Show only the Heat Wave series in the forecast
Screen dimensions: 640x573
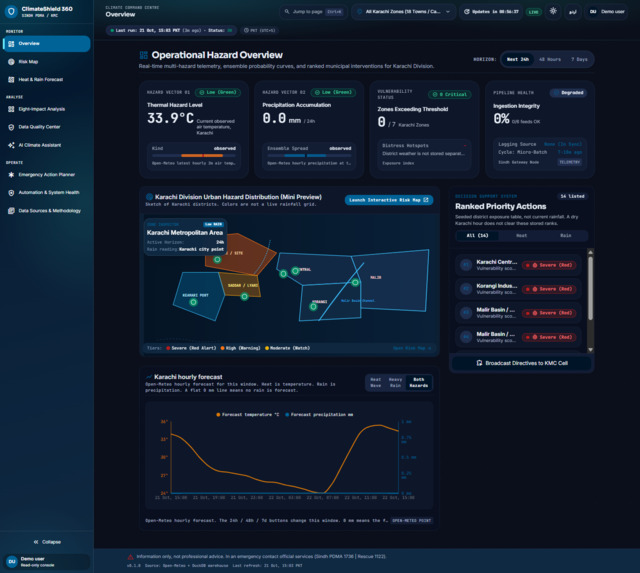376,382
